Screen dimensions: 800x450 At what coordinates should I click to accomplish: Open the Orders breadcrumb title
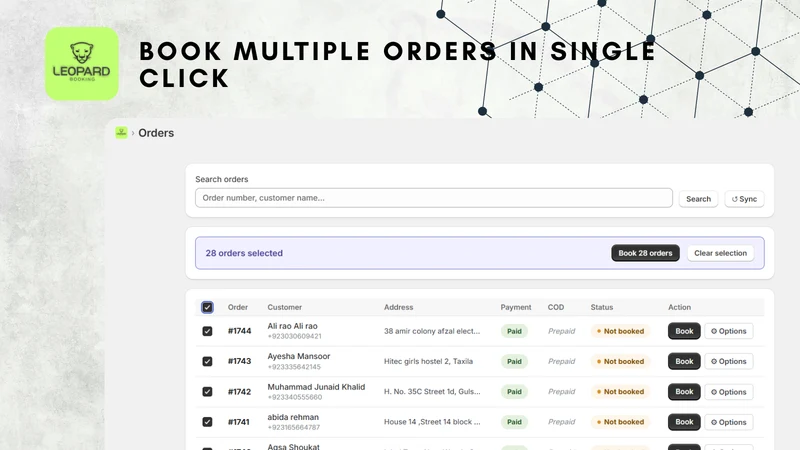pyautogui.click(x=156, y=133)
